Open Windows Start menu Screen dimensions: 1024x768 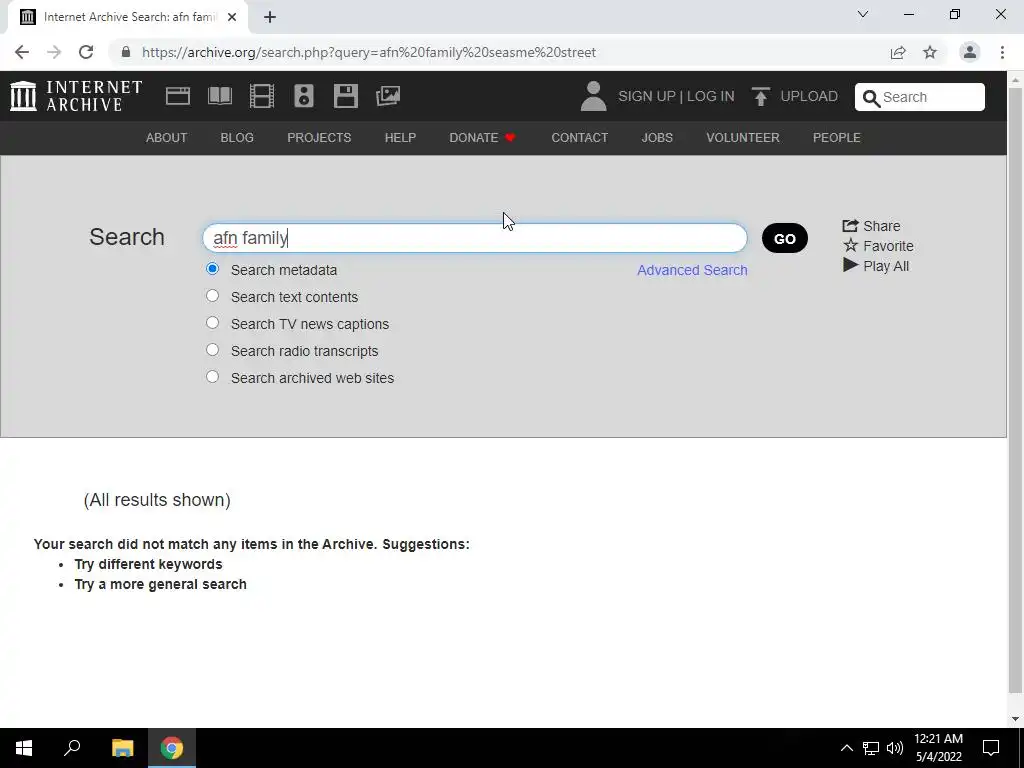point(24,748)
